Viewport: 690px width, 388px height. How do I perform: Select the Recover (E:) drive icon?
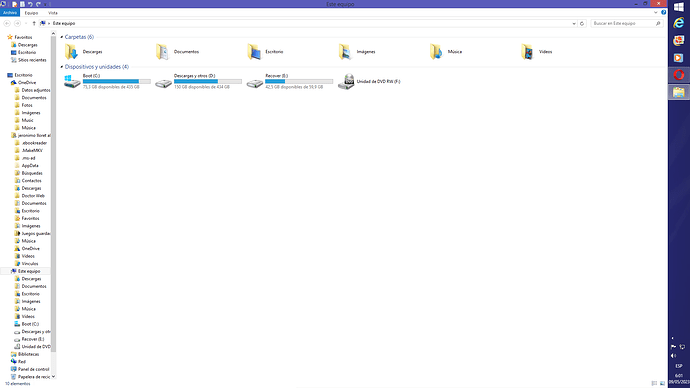(x=255, y=83)
